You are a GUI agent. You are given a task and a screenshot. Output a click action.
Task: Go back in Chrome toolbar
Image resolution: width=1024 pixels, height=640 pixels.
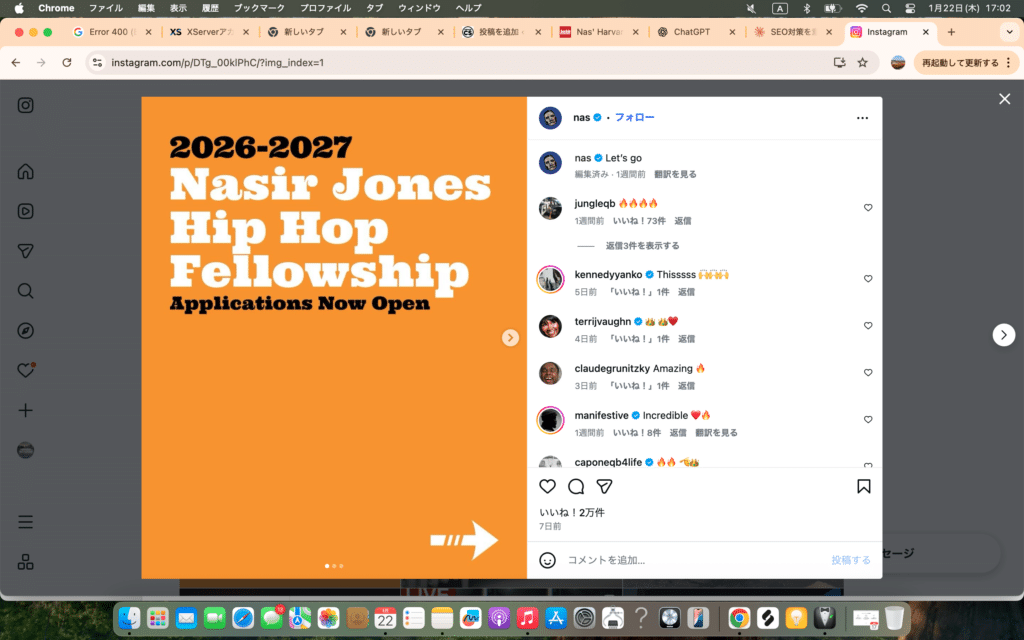click(x=16, y=63)
